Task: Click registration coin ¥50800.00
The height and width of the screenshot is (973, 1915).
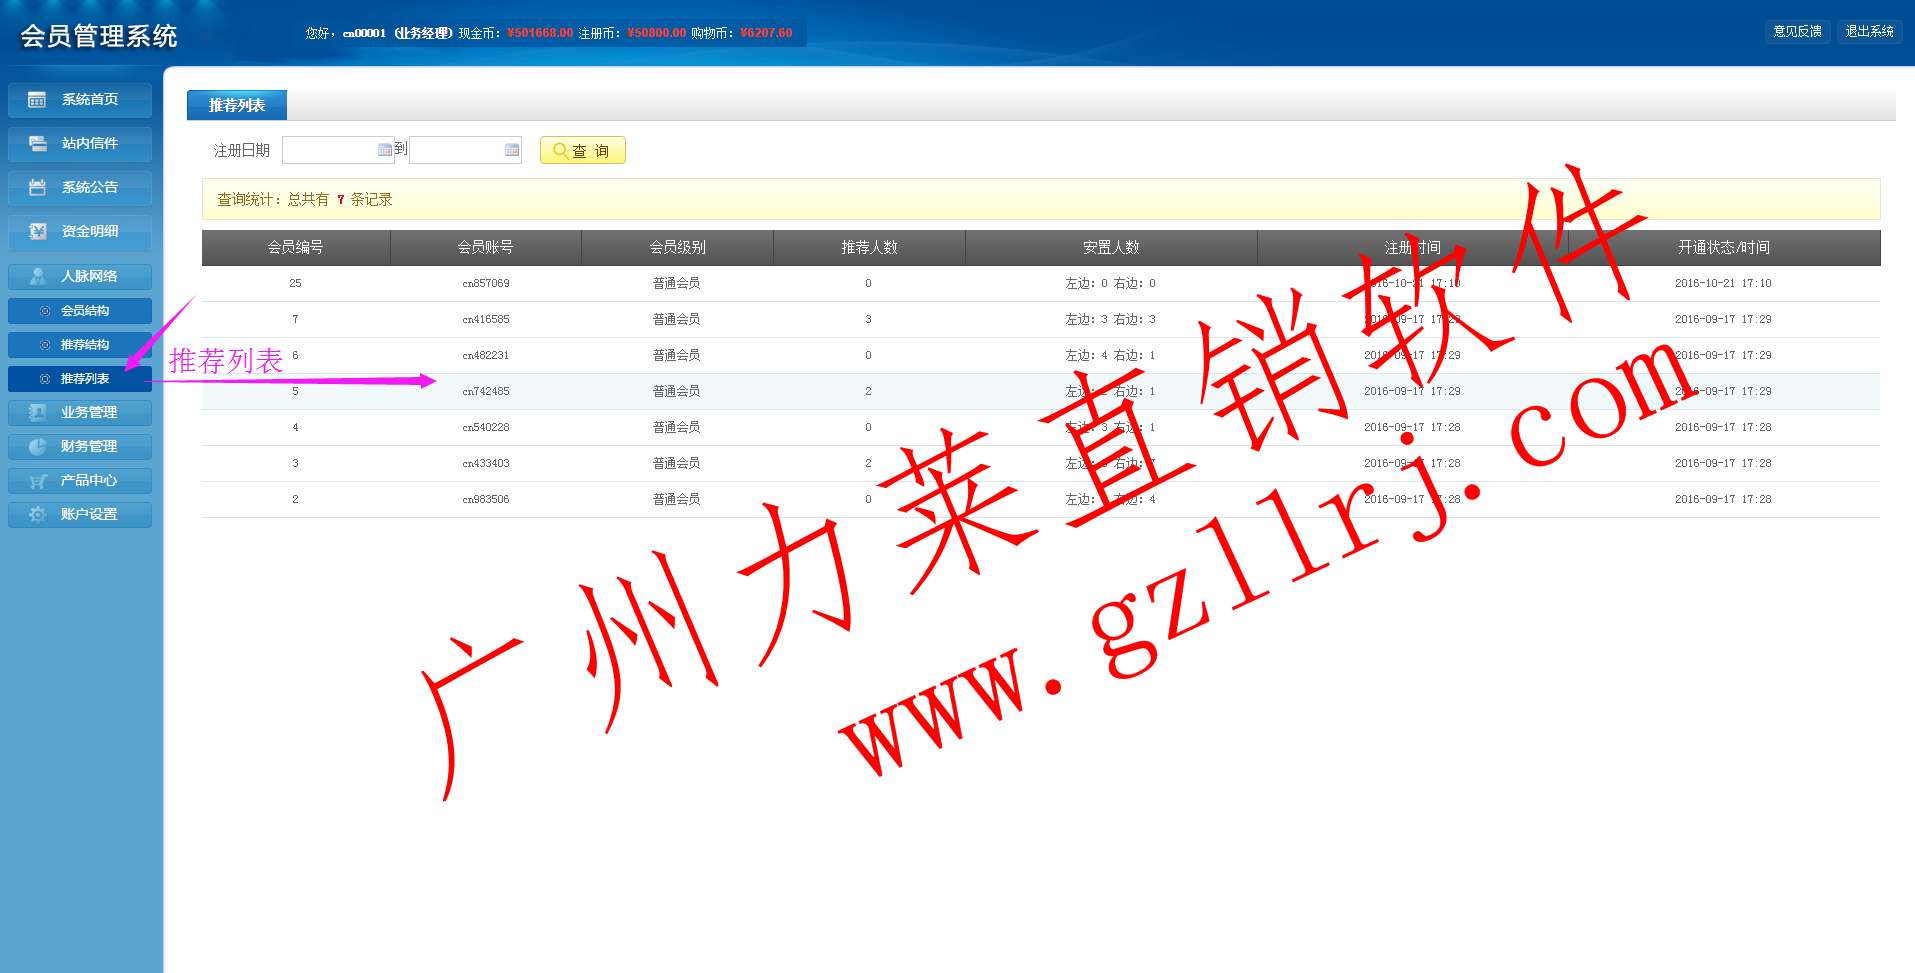Action: pyautogui.click(x=656, y=33)
